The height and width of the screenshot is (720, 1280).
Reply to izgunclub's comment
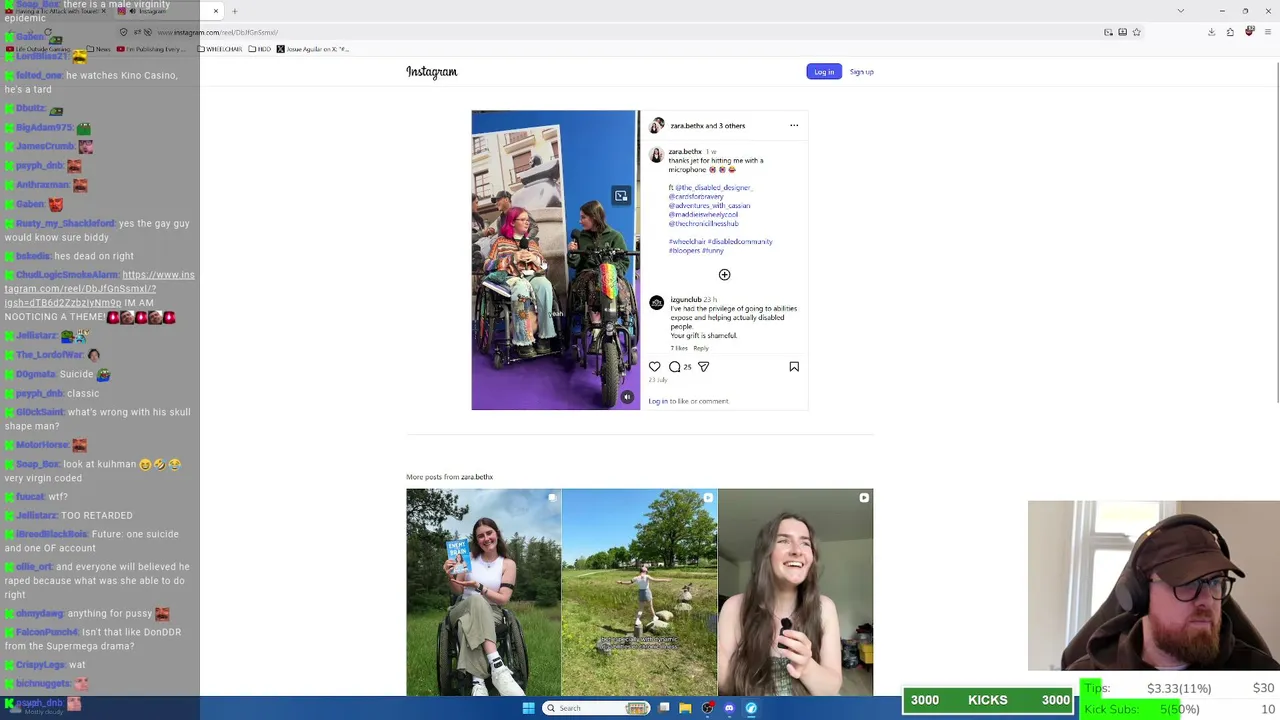tap(701, 348)
